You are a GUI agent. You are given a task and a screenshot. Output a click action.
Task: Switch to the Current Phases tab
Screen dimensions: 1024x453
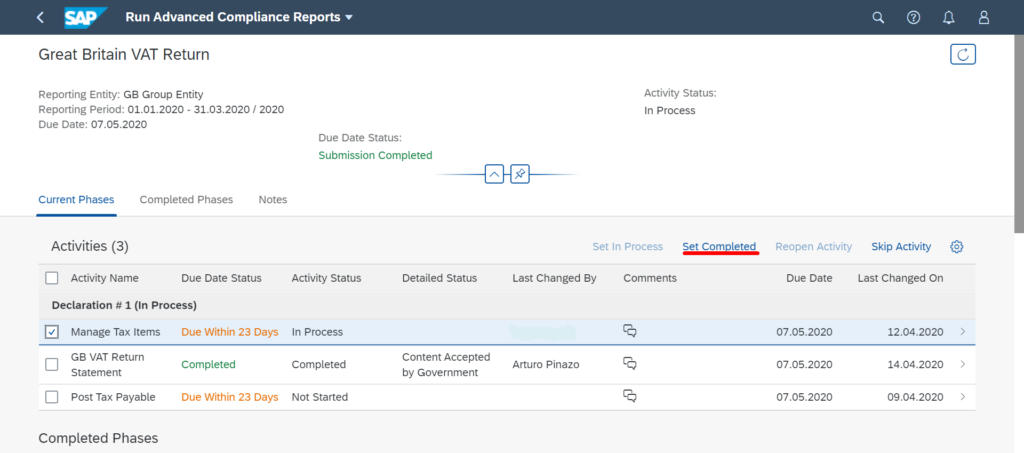pos(76,200)
